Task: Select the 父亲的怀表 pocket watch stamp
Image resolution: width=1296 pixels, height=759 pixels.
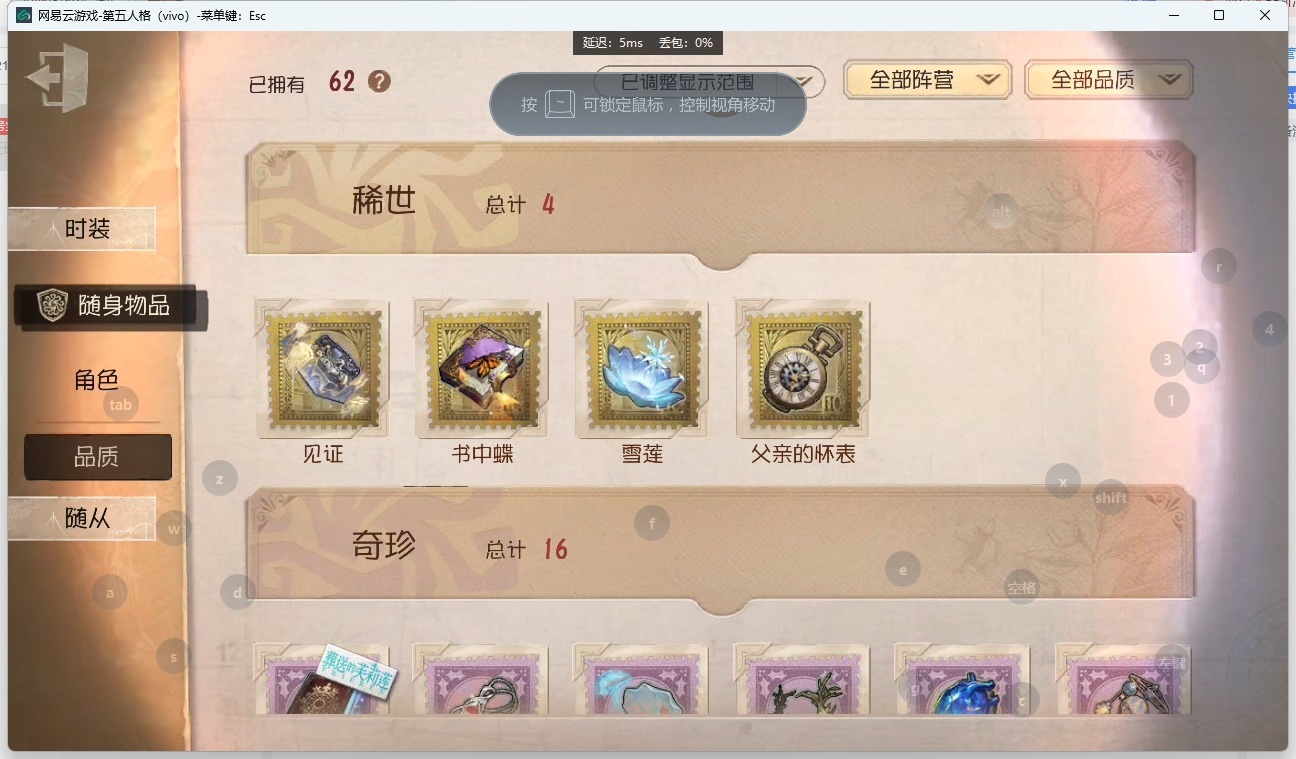Action: click(803, 369)
